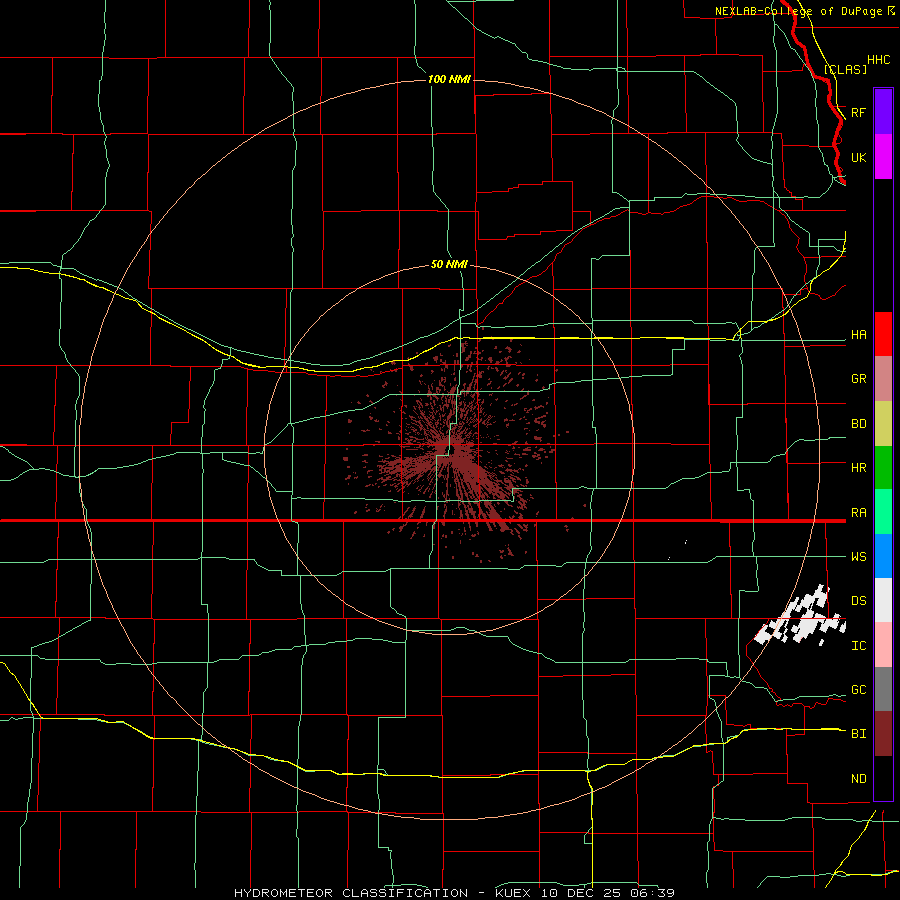
Task: Click the BD legend label
Action: 859,424
